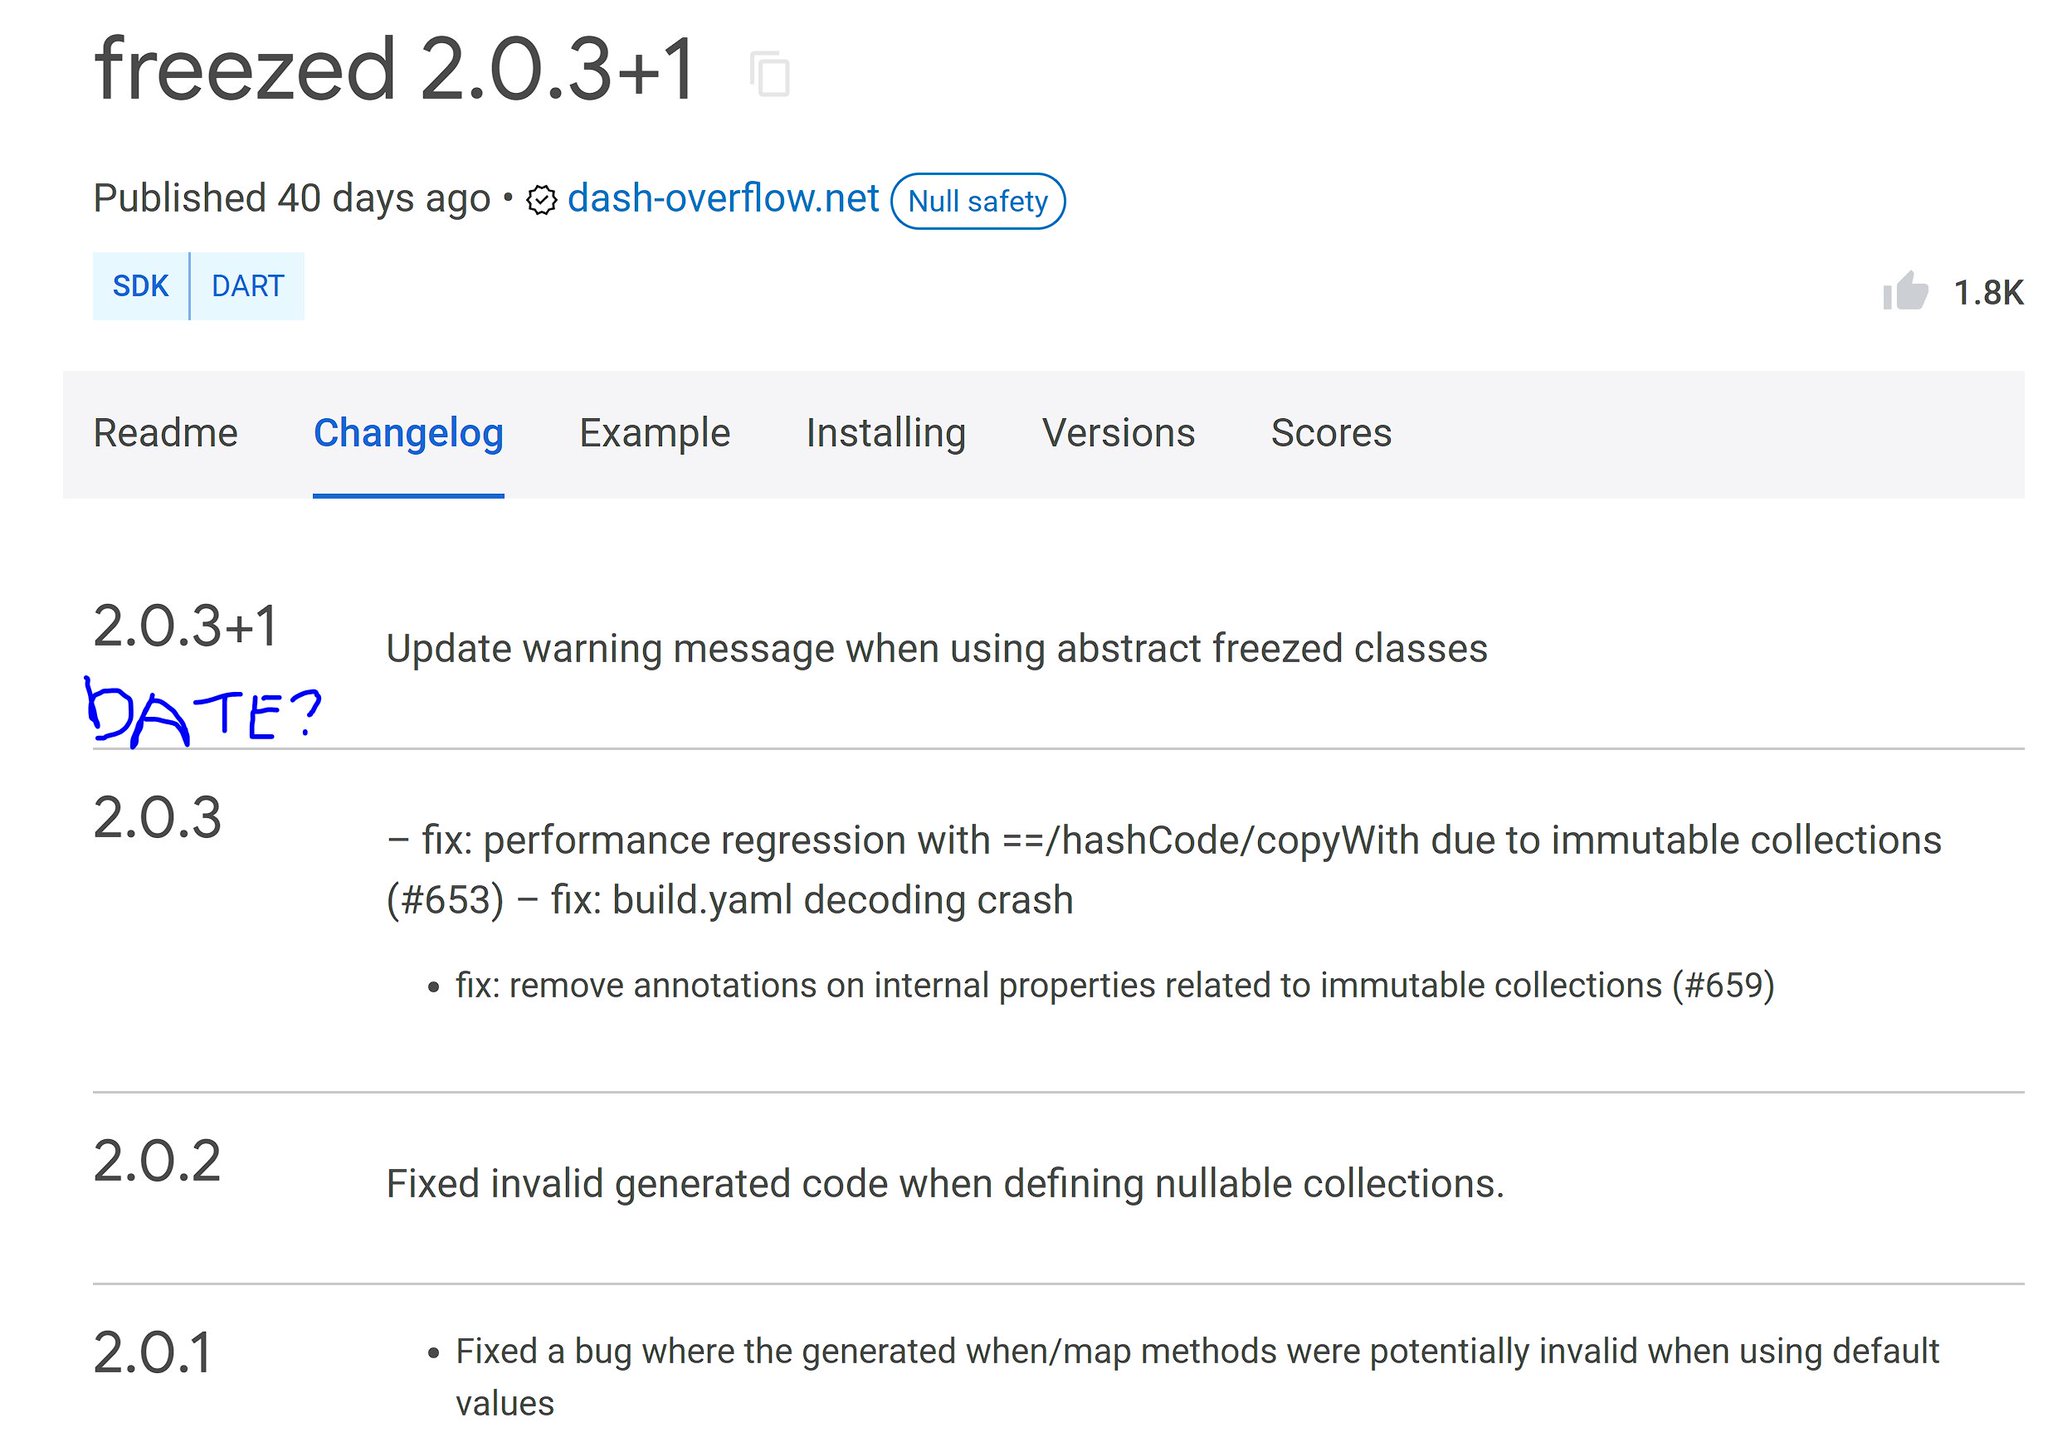
Task: Select the DART platform badge
Action: 248,286
